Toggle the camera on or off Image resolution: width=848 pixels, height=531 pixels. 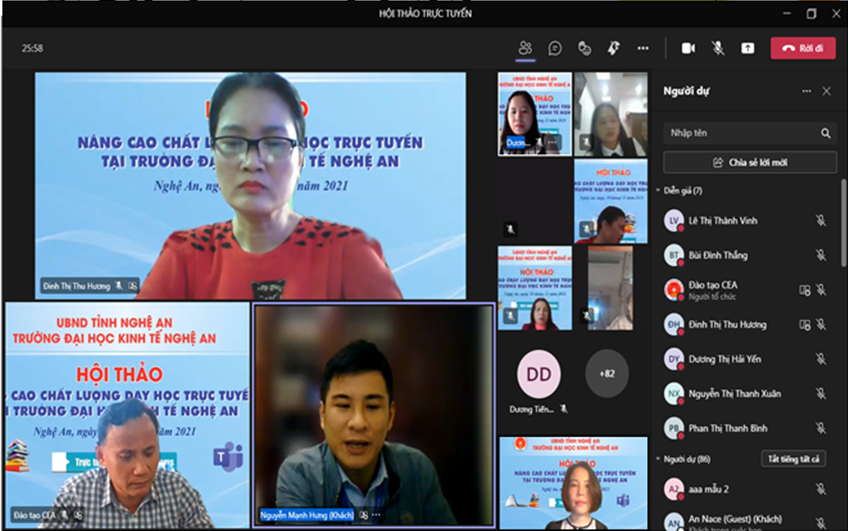click(x=688, y=48)
